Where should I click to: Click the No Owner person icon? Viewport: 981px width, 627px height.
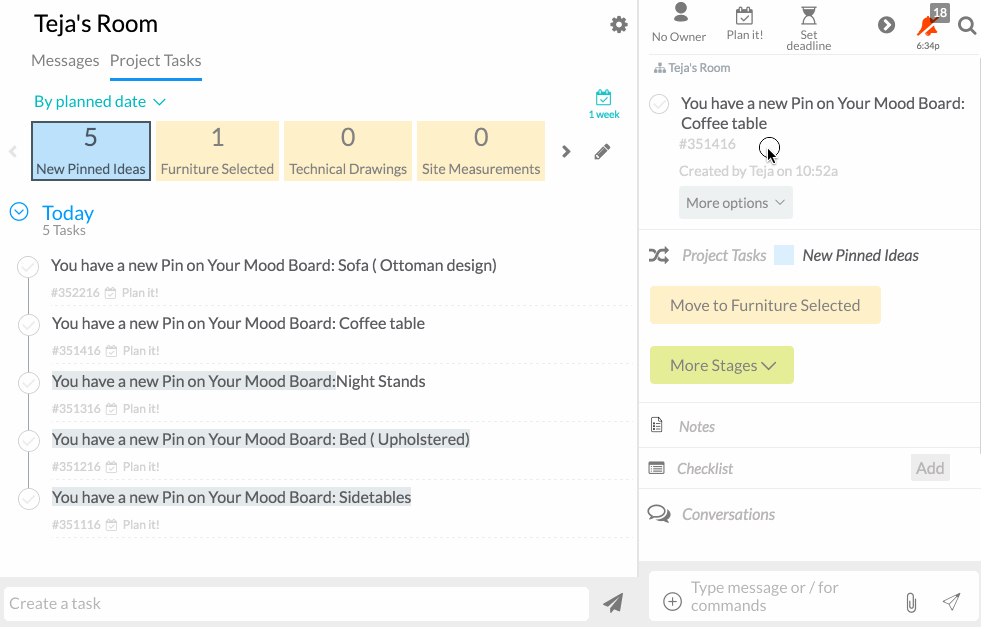tap(680, 14)
